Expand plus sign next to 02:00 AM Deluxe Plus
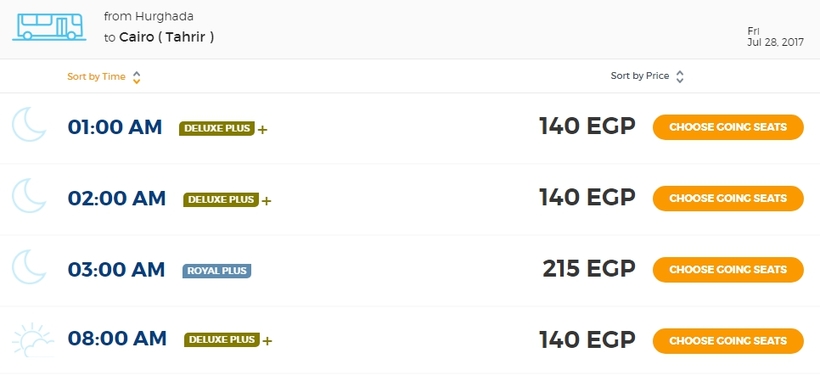The width and height of the screenshot is (820, 381). [x=266, y=201]
